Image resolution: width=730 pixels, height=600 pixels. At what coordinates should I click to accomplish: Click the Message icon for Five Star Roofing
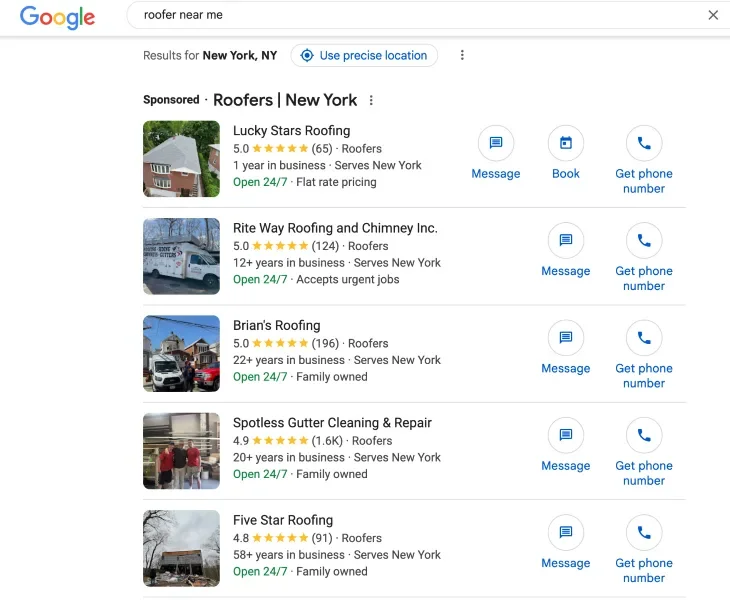(x=566, y=532)
